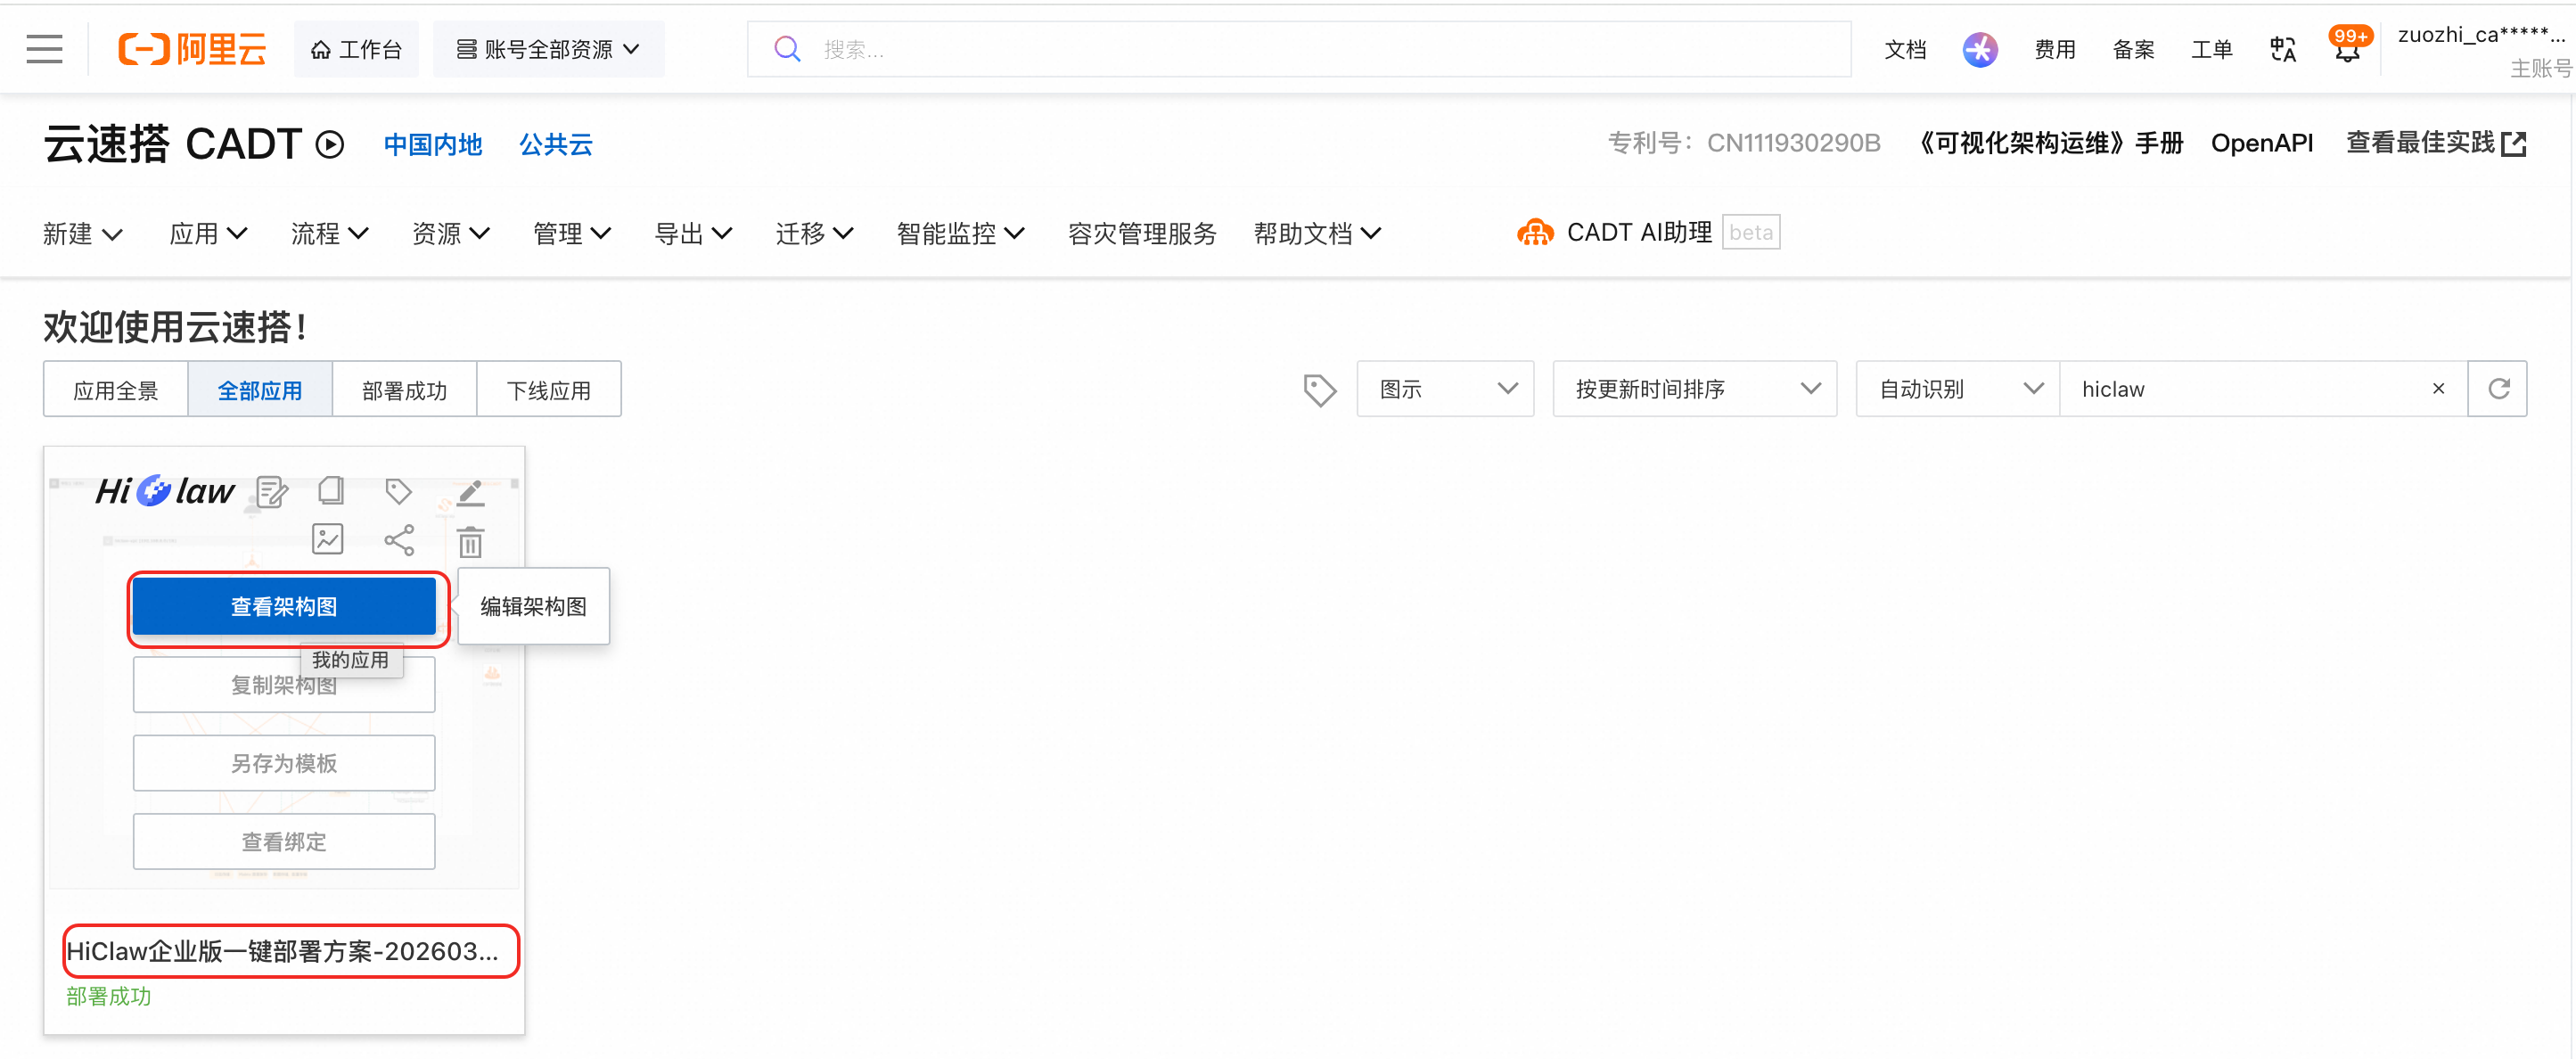Open the 下线应用 tab
This screenshot has height=1059, width=2576.
coord(549,390)
